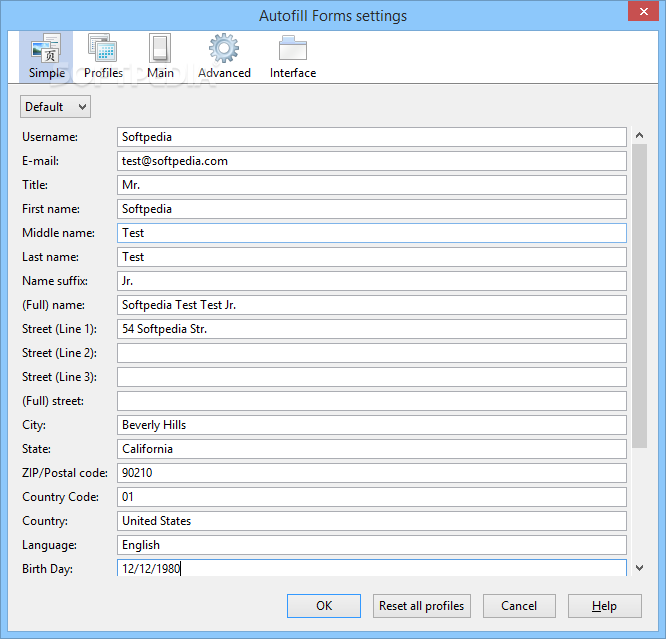Click the (Full) name input field
666x639 pixels.
pos(372,305)
